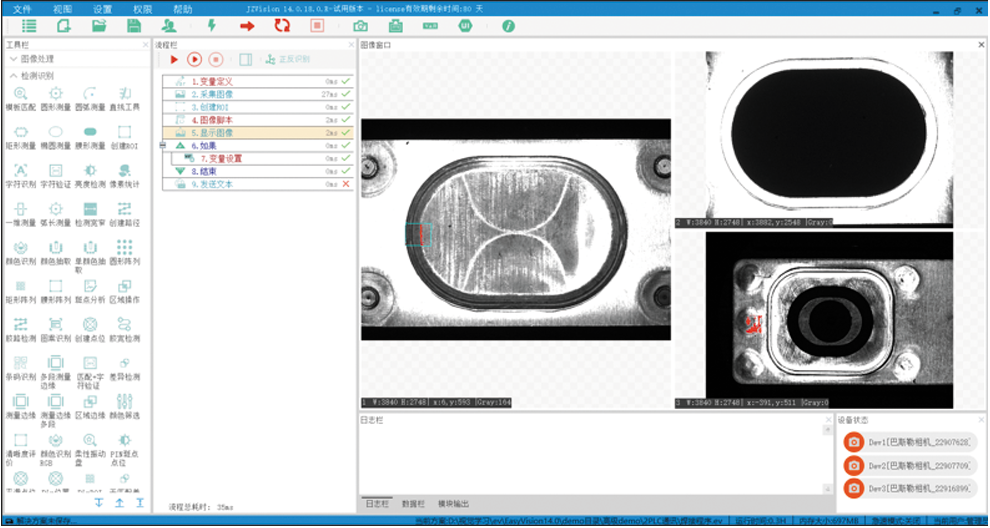The image size is (990, 528).
Task: Select the 圆形阵列 tool
Action: coord(124,253)
